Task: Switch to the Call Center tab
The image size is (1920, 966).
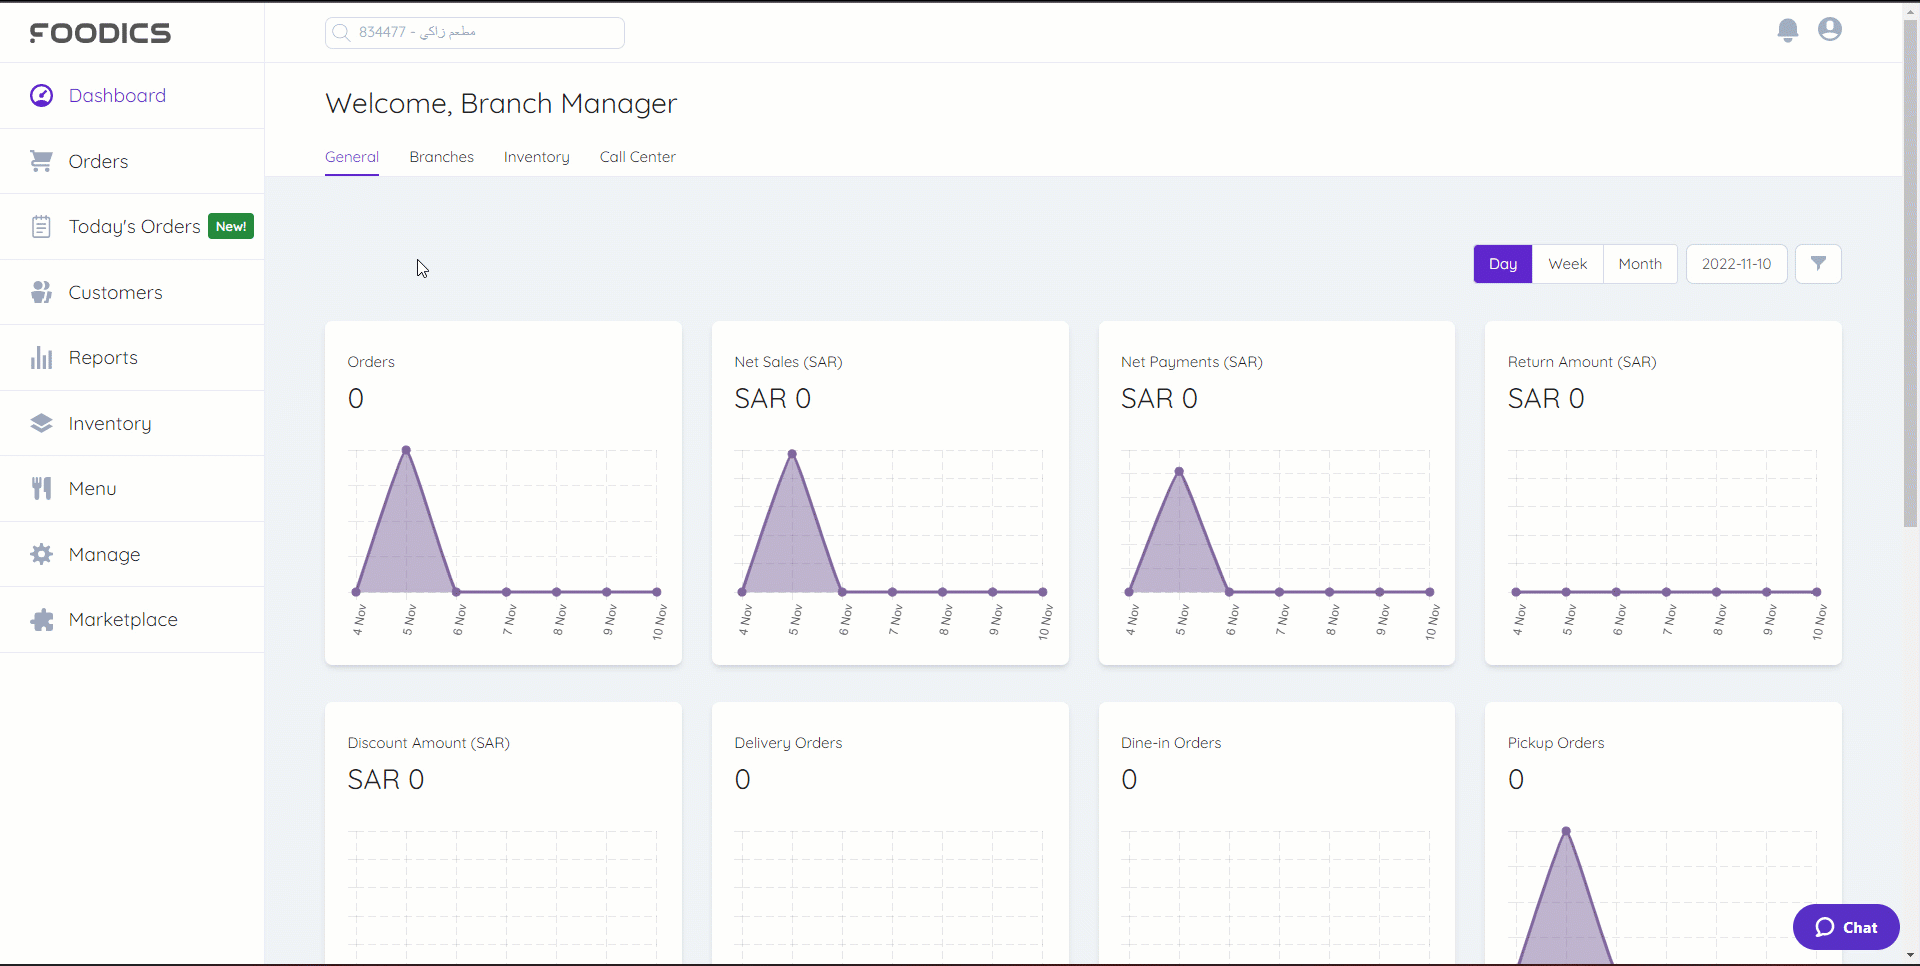Action: tap(637, 157)
